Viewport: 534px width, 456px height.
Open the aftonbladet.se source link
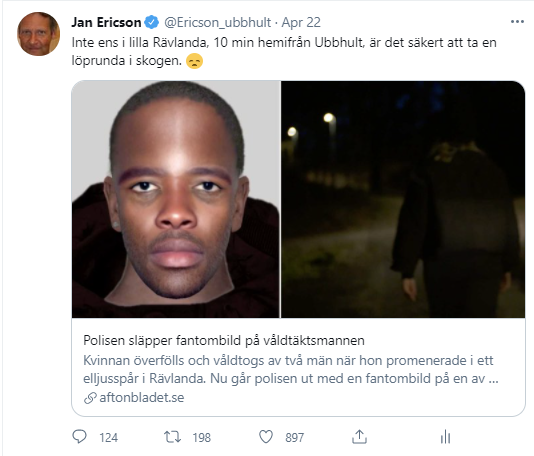pyautogui.click(x=142, y=397)
